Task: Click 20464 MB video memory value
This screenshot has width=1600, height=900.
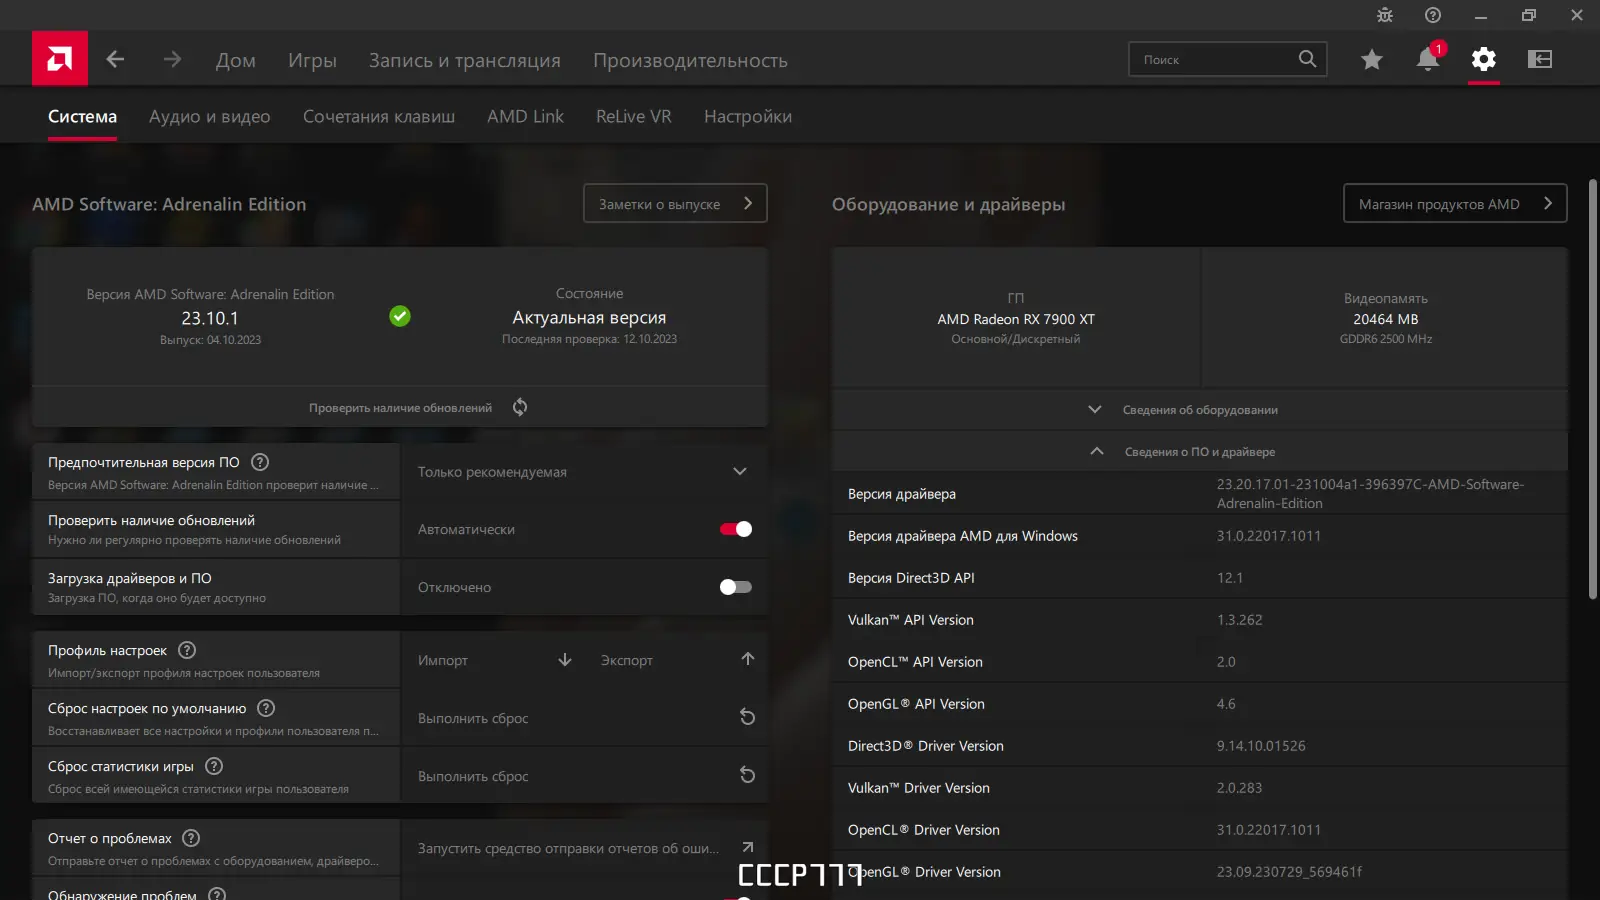Action: [1386, 319]
